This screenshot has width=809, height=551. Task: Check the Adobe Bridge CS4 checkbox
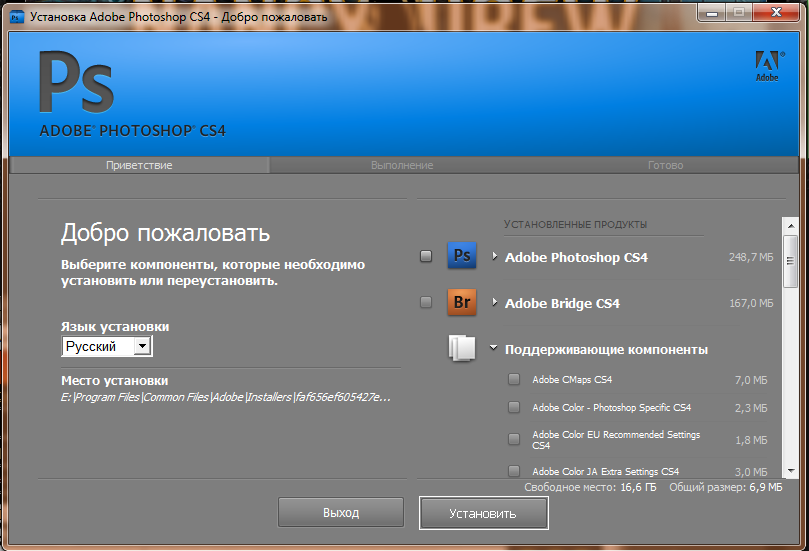426,302
